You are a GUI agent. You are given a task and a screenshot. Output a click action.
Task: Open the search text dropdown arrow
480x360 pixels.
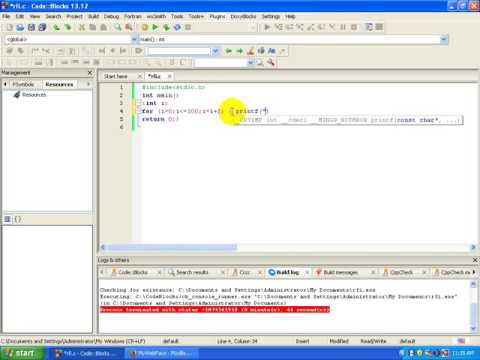pos(215,51)
